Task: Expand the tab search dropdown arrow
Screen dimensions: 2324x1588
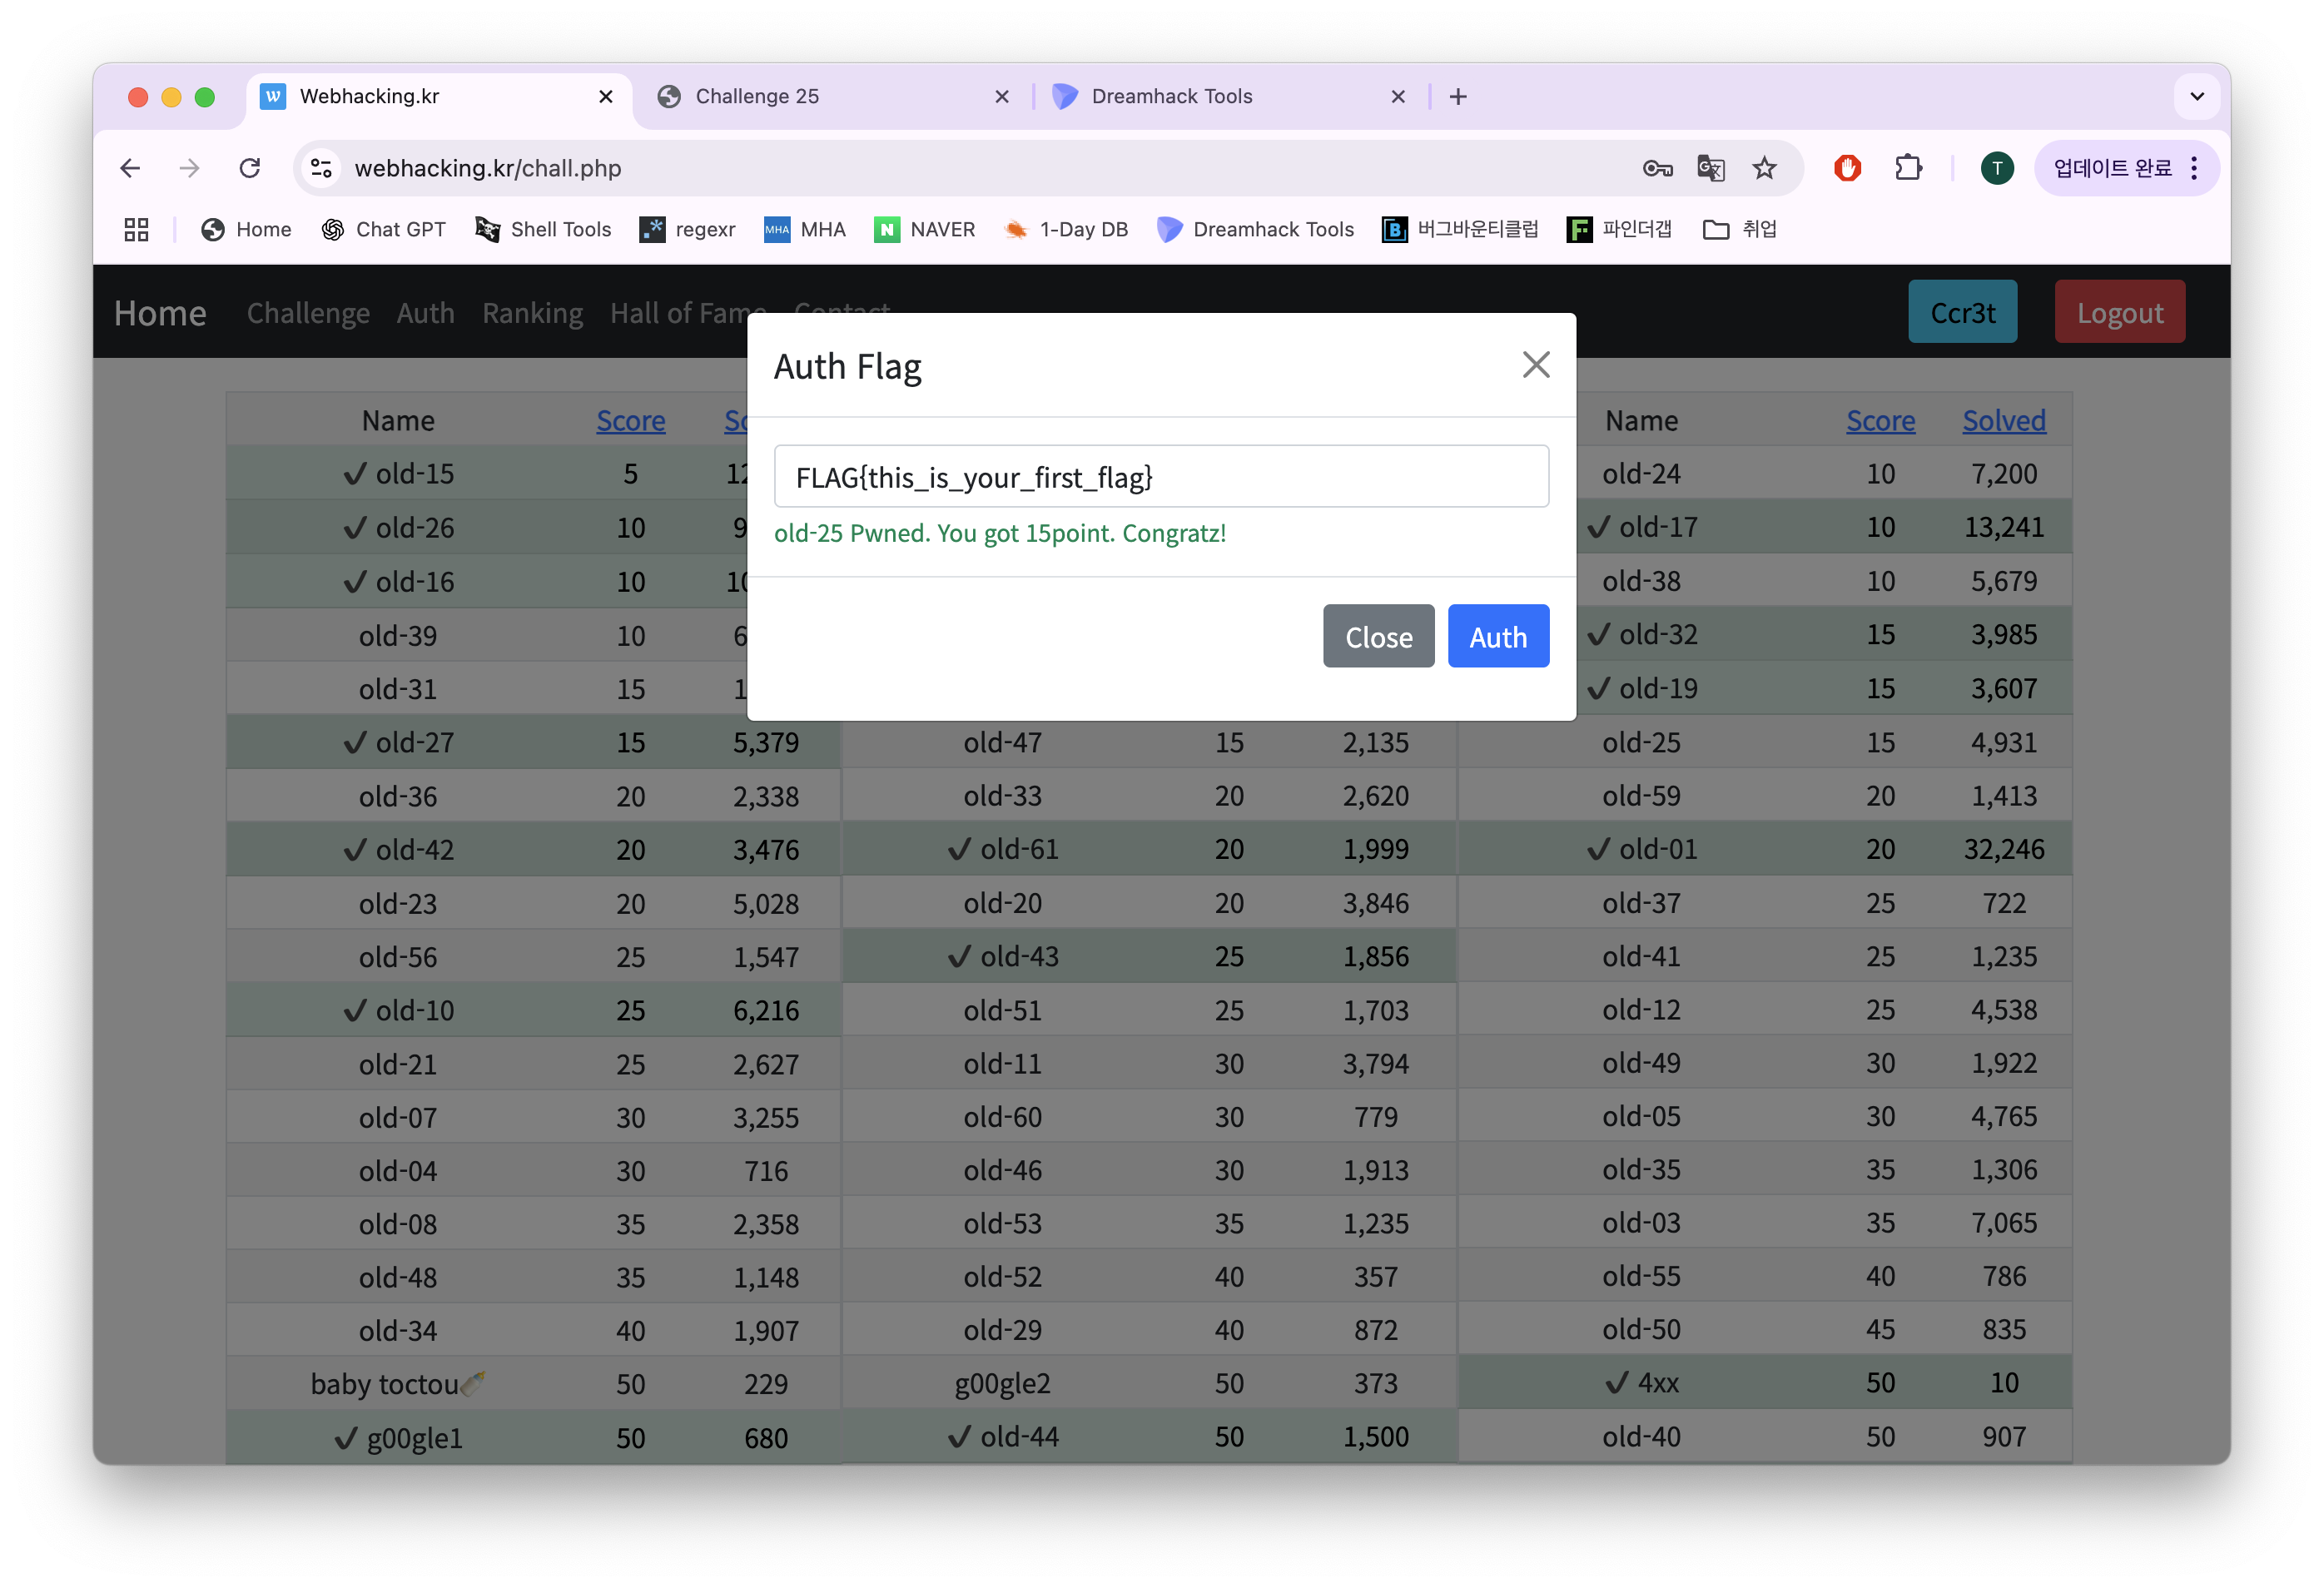Action: pyautogui.click(x=2197, y=97)
